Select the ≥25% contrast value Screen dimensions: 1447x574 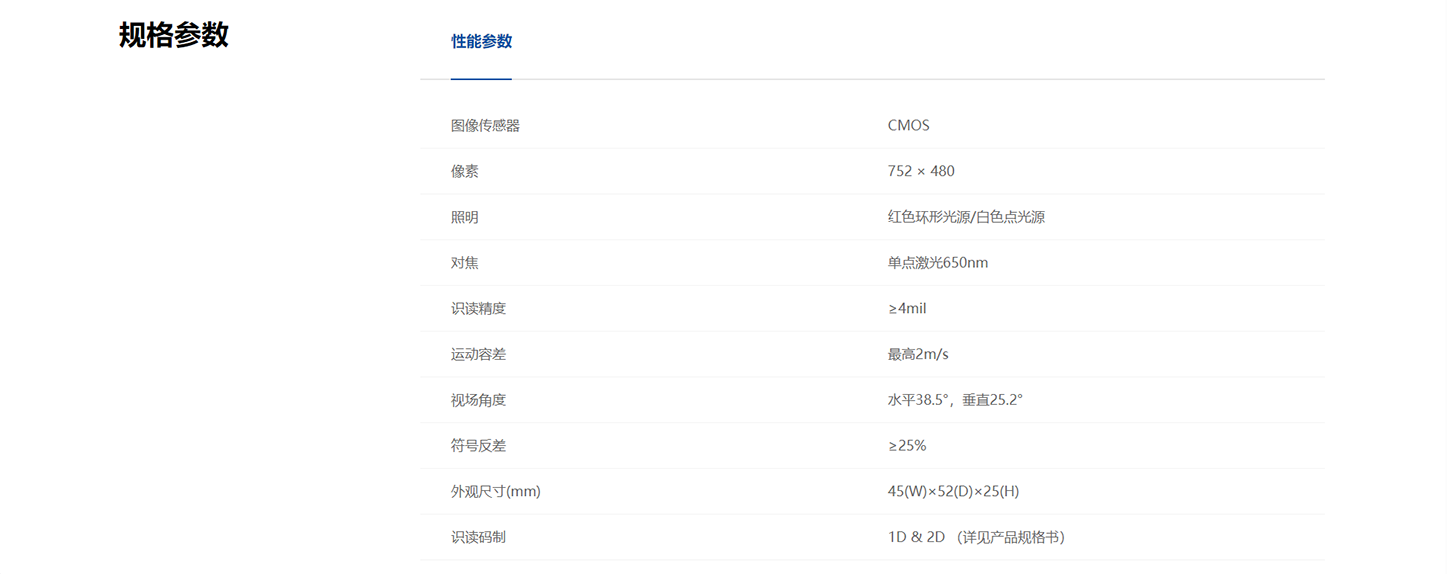tap(907, 446)
